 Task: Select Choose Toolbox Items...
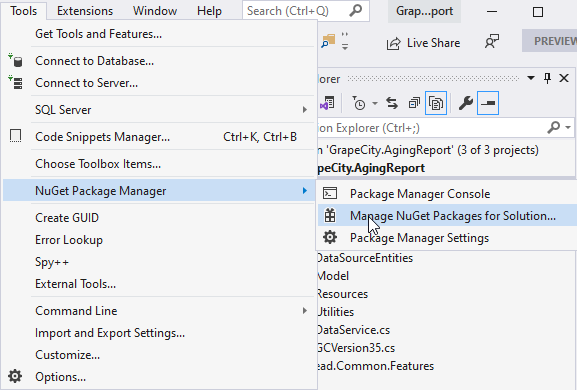pyautogui.click(x=159, y=164)
